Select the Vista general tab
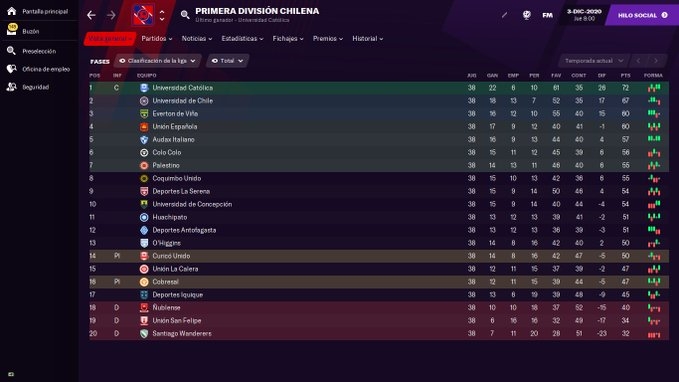 coord(110,39)
